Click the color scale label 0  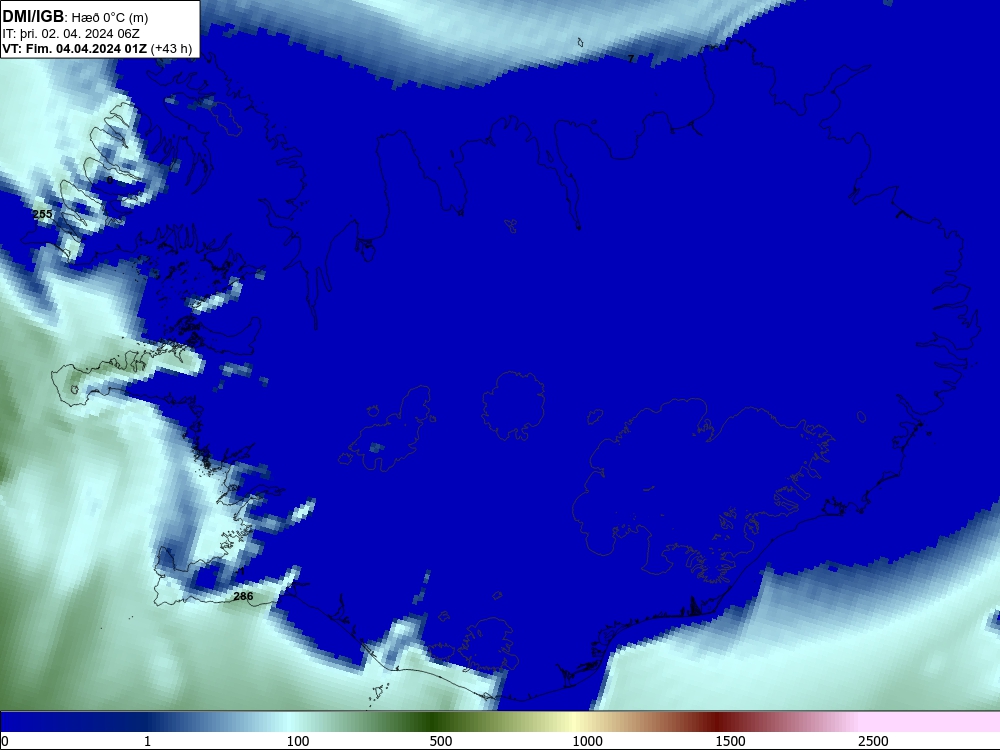click(x=5, y=741)
